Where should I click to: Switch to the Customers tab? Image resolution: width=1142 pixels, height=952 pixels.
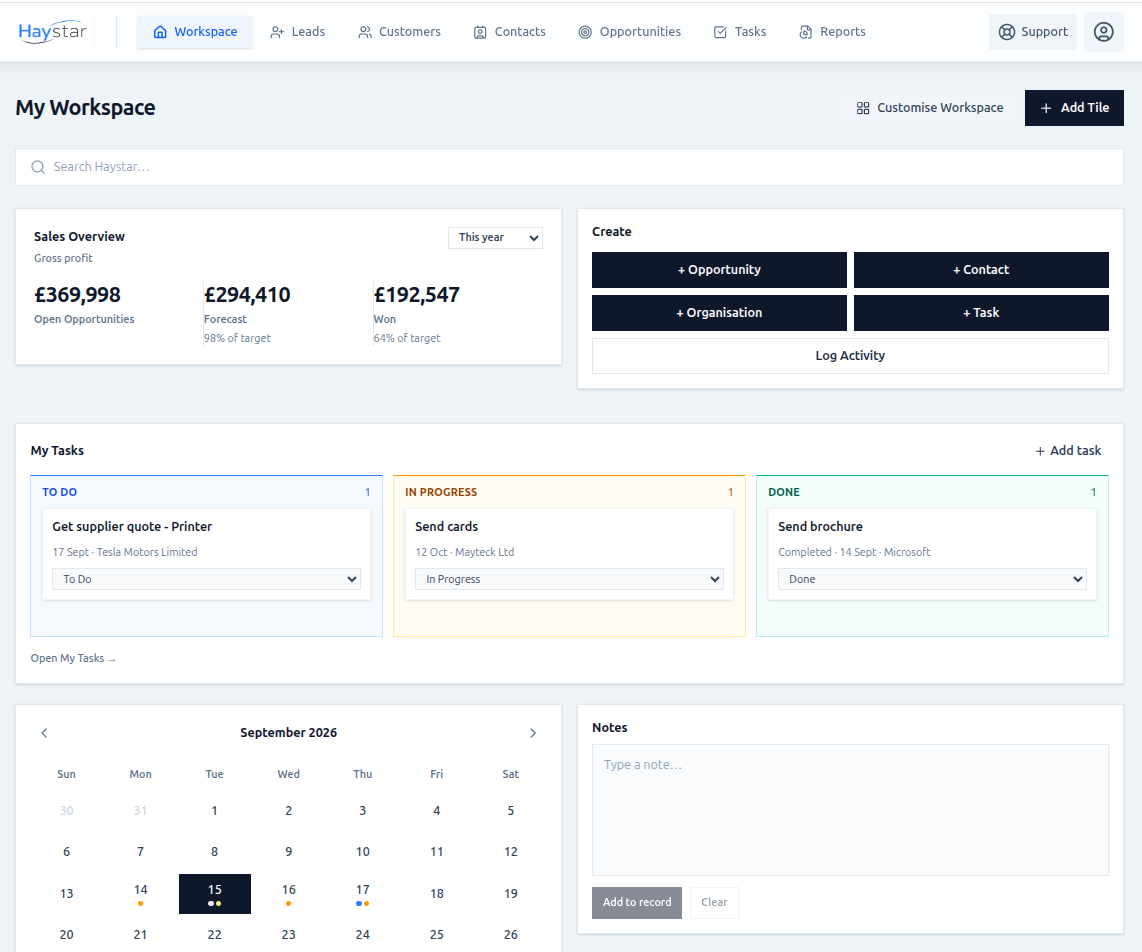[399, 32]
